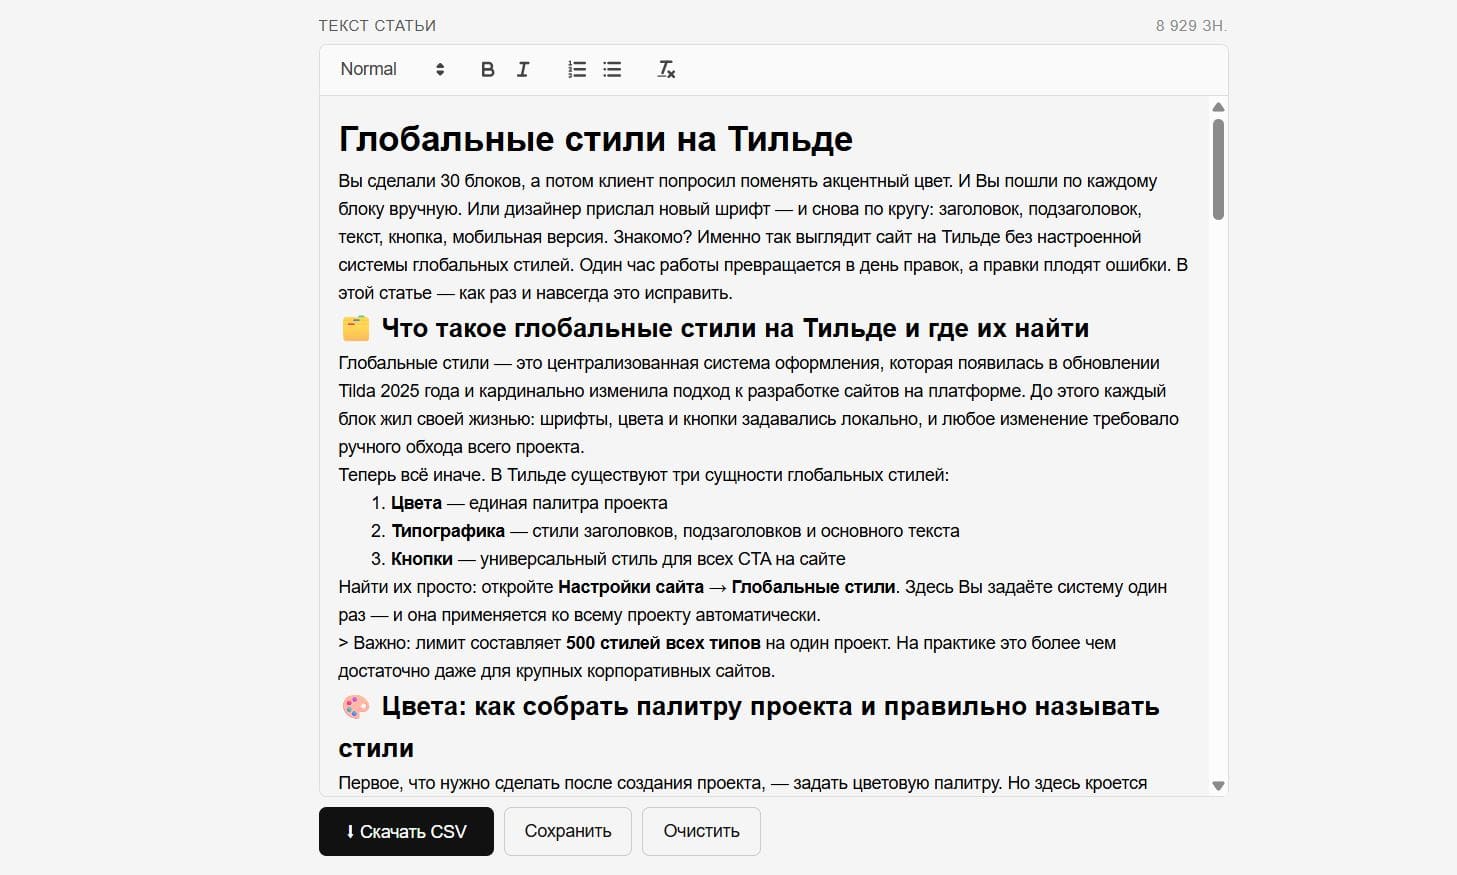1457x875 pixels.
Task: Click the palette emoji before Цвета heading
Action: pyautogui.click(x=356, y=706)
